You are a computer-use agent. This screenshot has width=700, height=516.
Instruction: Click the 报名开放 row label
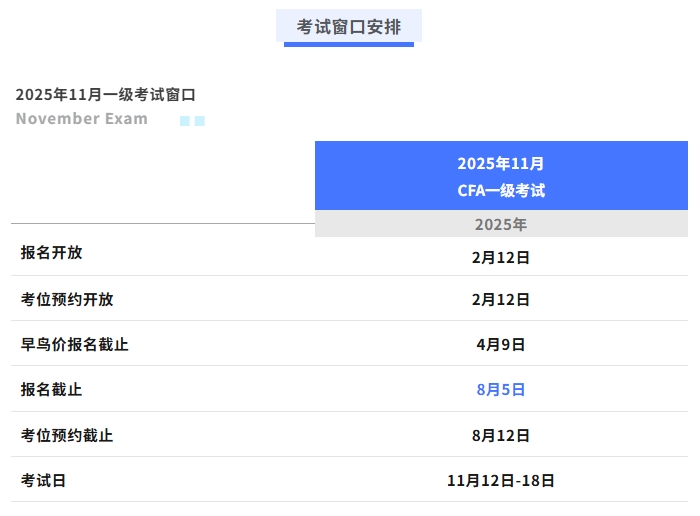click(x=51, y=253)
